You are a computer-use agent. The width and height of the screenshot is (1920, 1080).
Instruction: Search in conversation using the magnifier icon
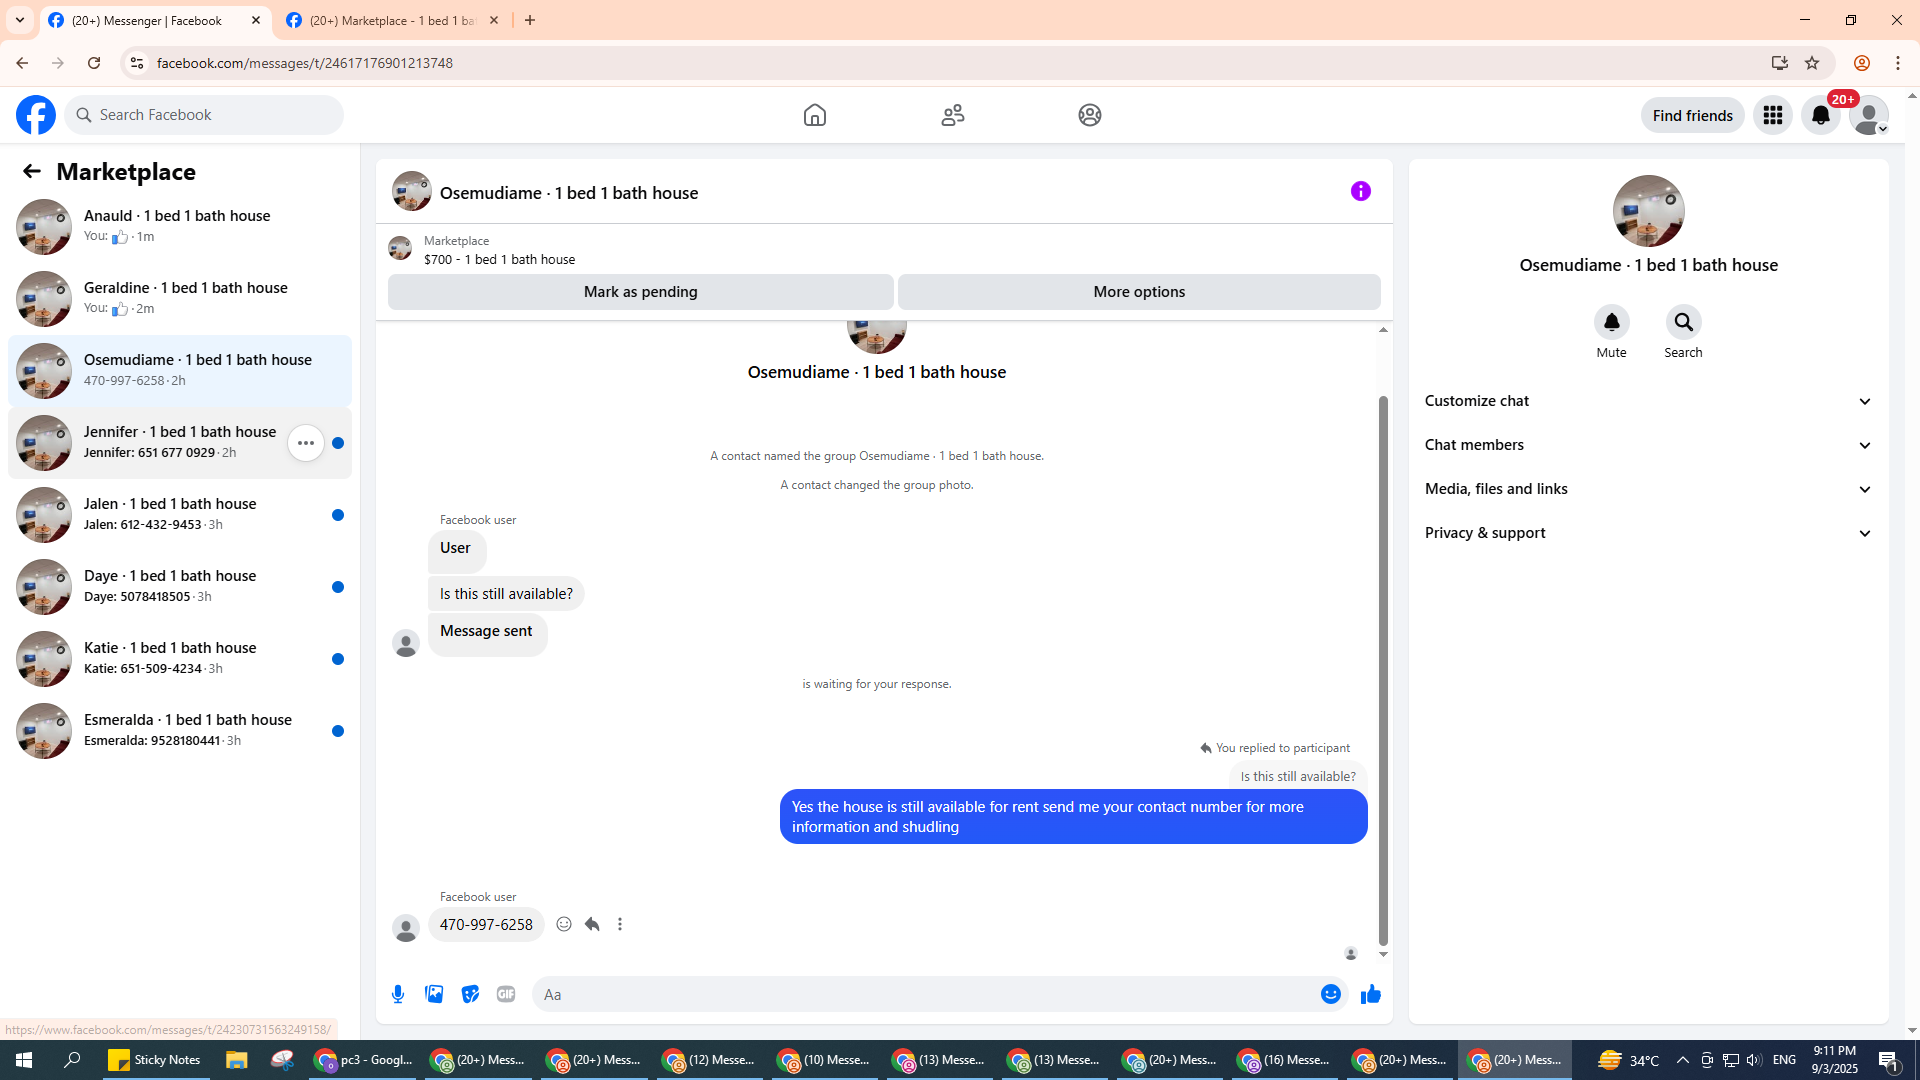coord(1683,322)
